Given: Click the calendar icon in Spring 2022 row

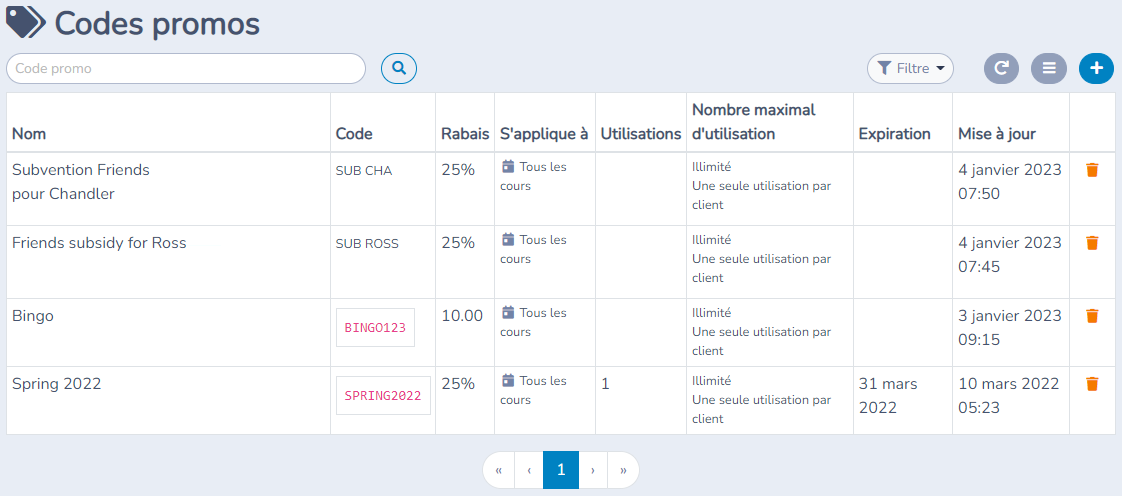Looking at the screenshot, I should 508,381.
